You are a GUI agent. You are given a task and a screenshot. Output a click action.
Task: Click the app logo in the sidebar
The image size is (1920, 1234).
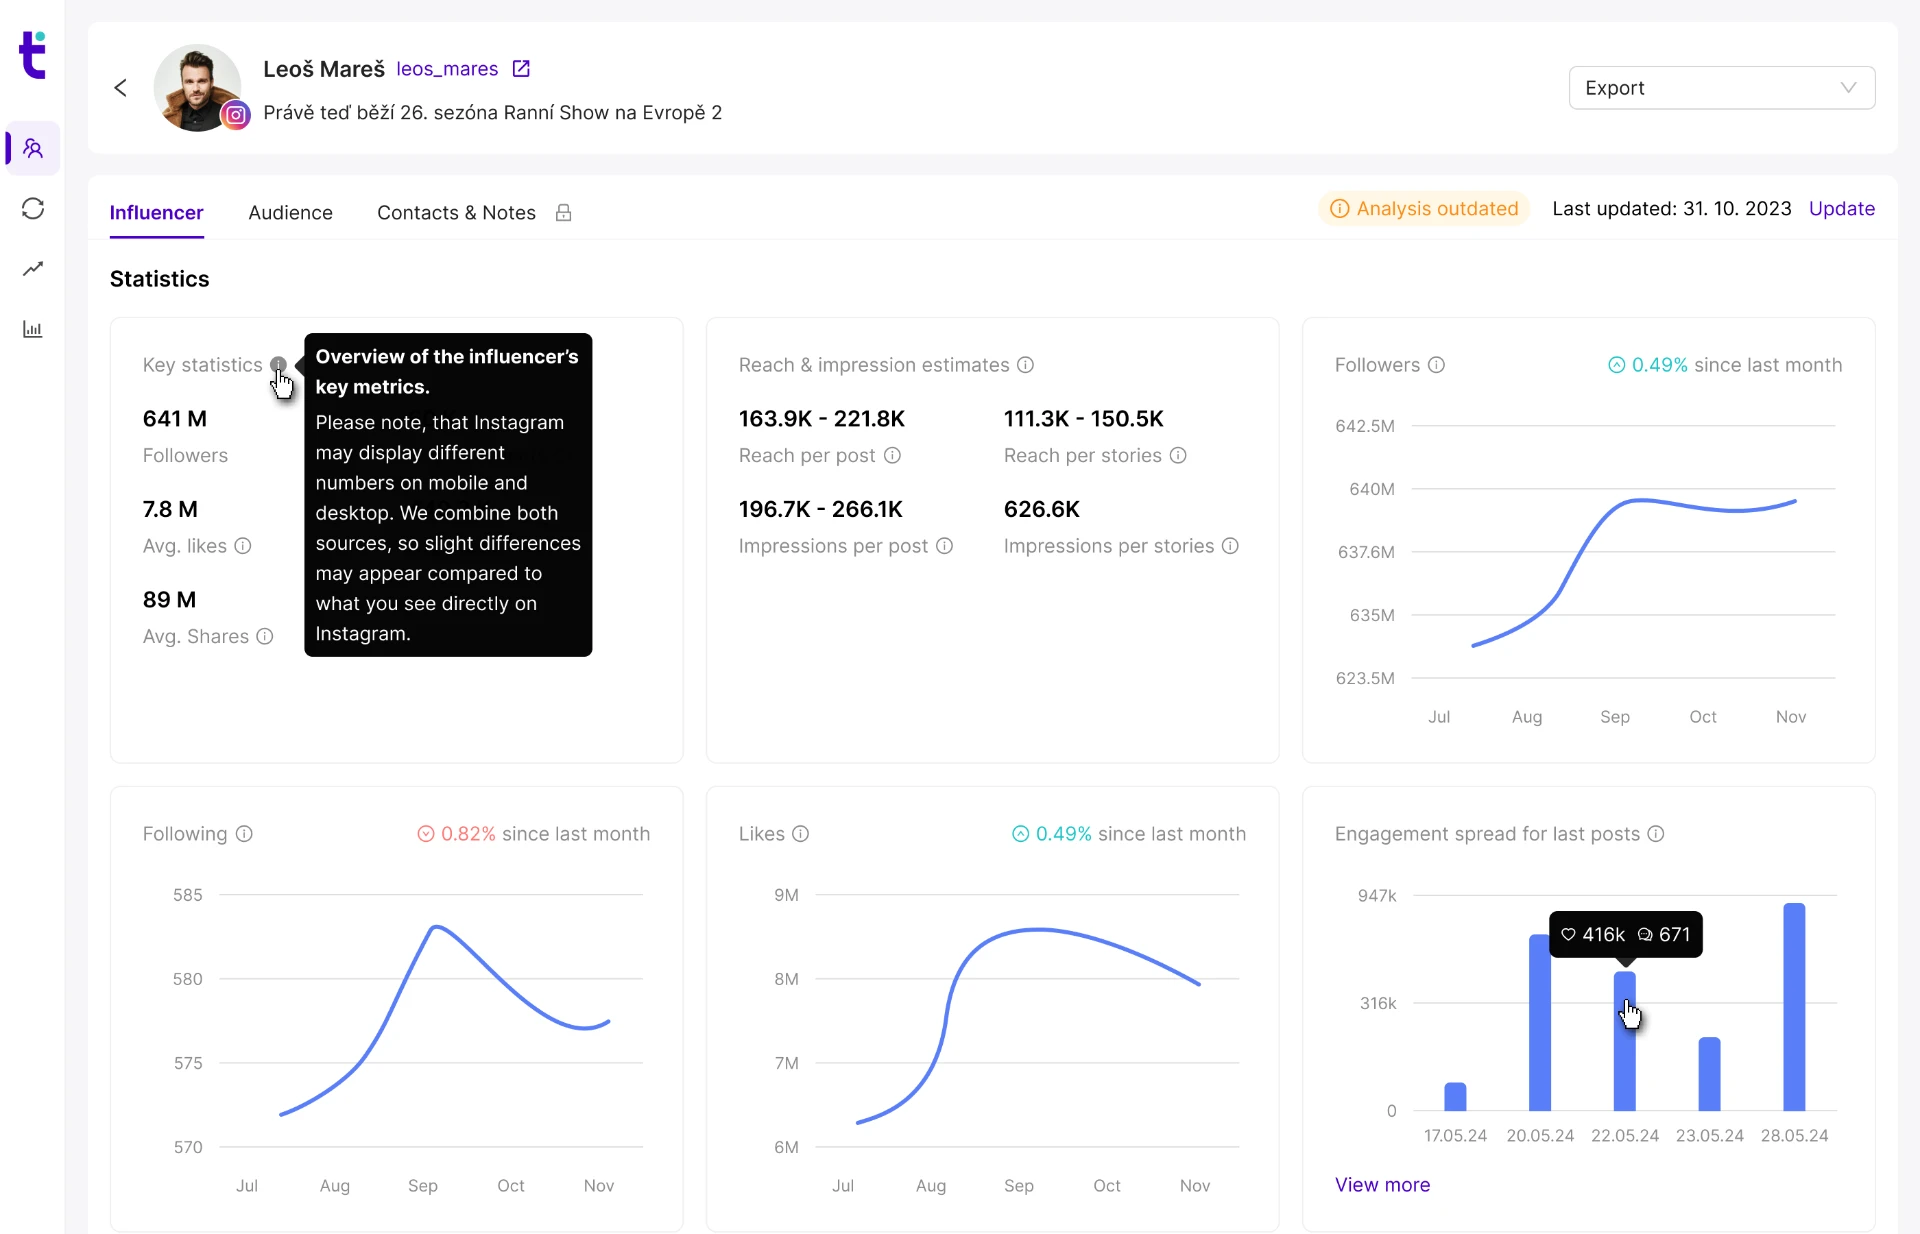[x=33, y=54]
